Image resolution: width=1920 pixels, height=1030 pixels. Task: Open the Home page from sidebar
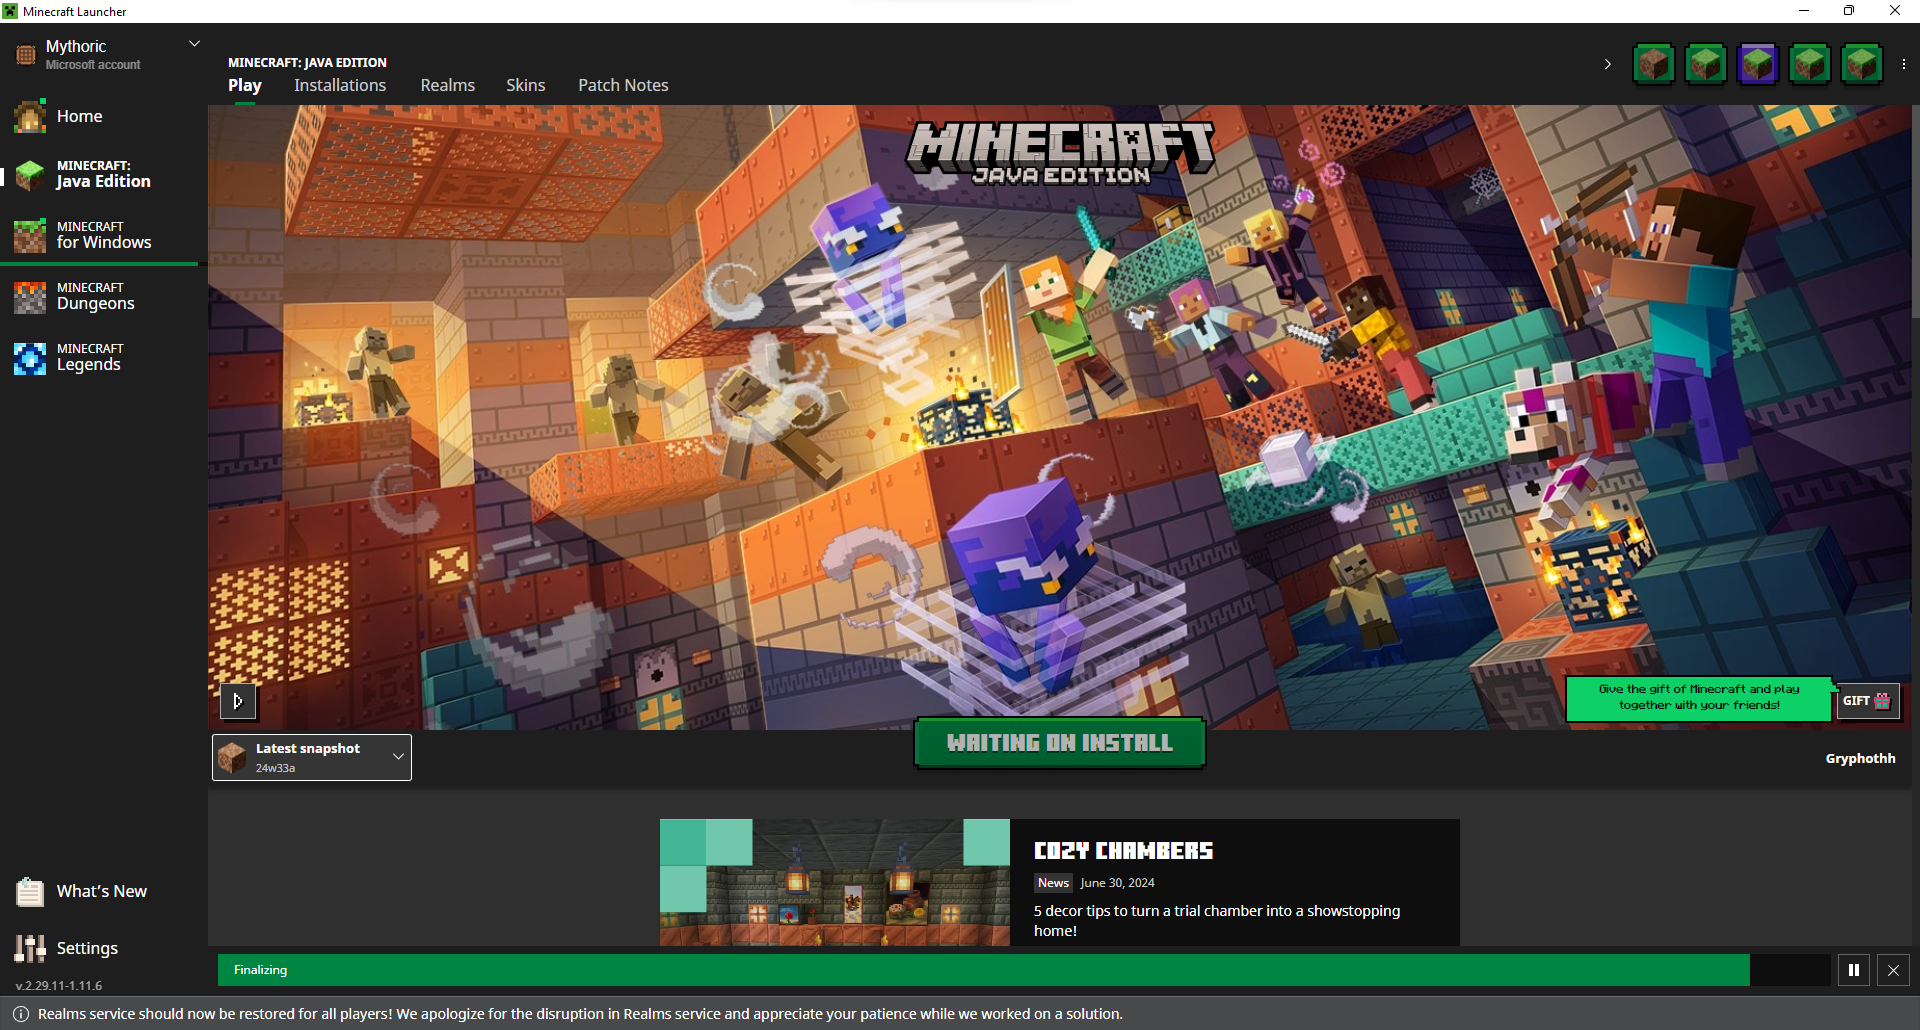click(x=79, y=116)
